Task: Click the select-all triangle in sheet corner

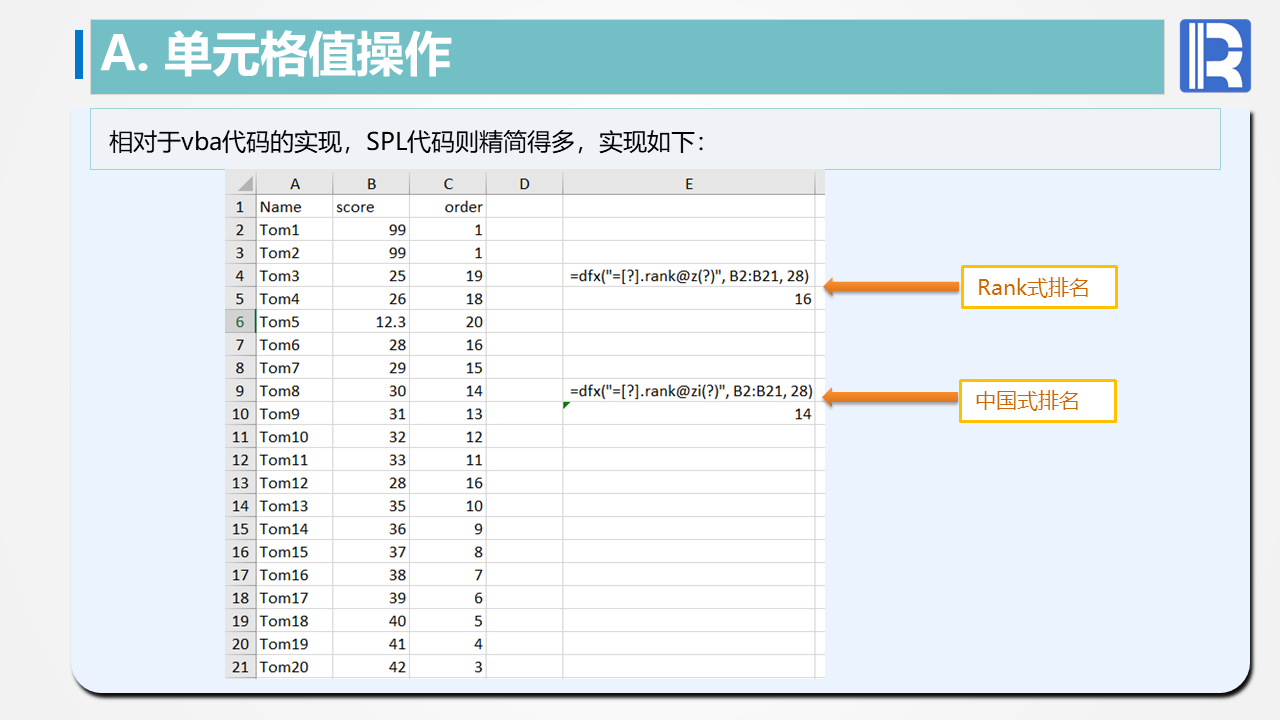Action: pos(242,184)
